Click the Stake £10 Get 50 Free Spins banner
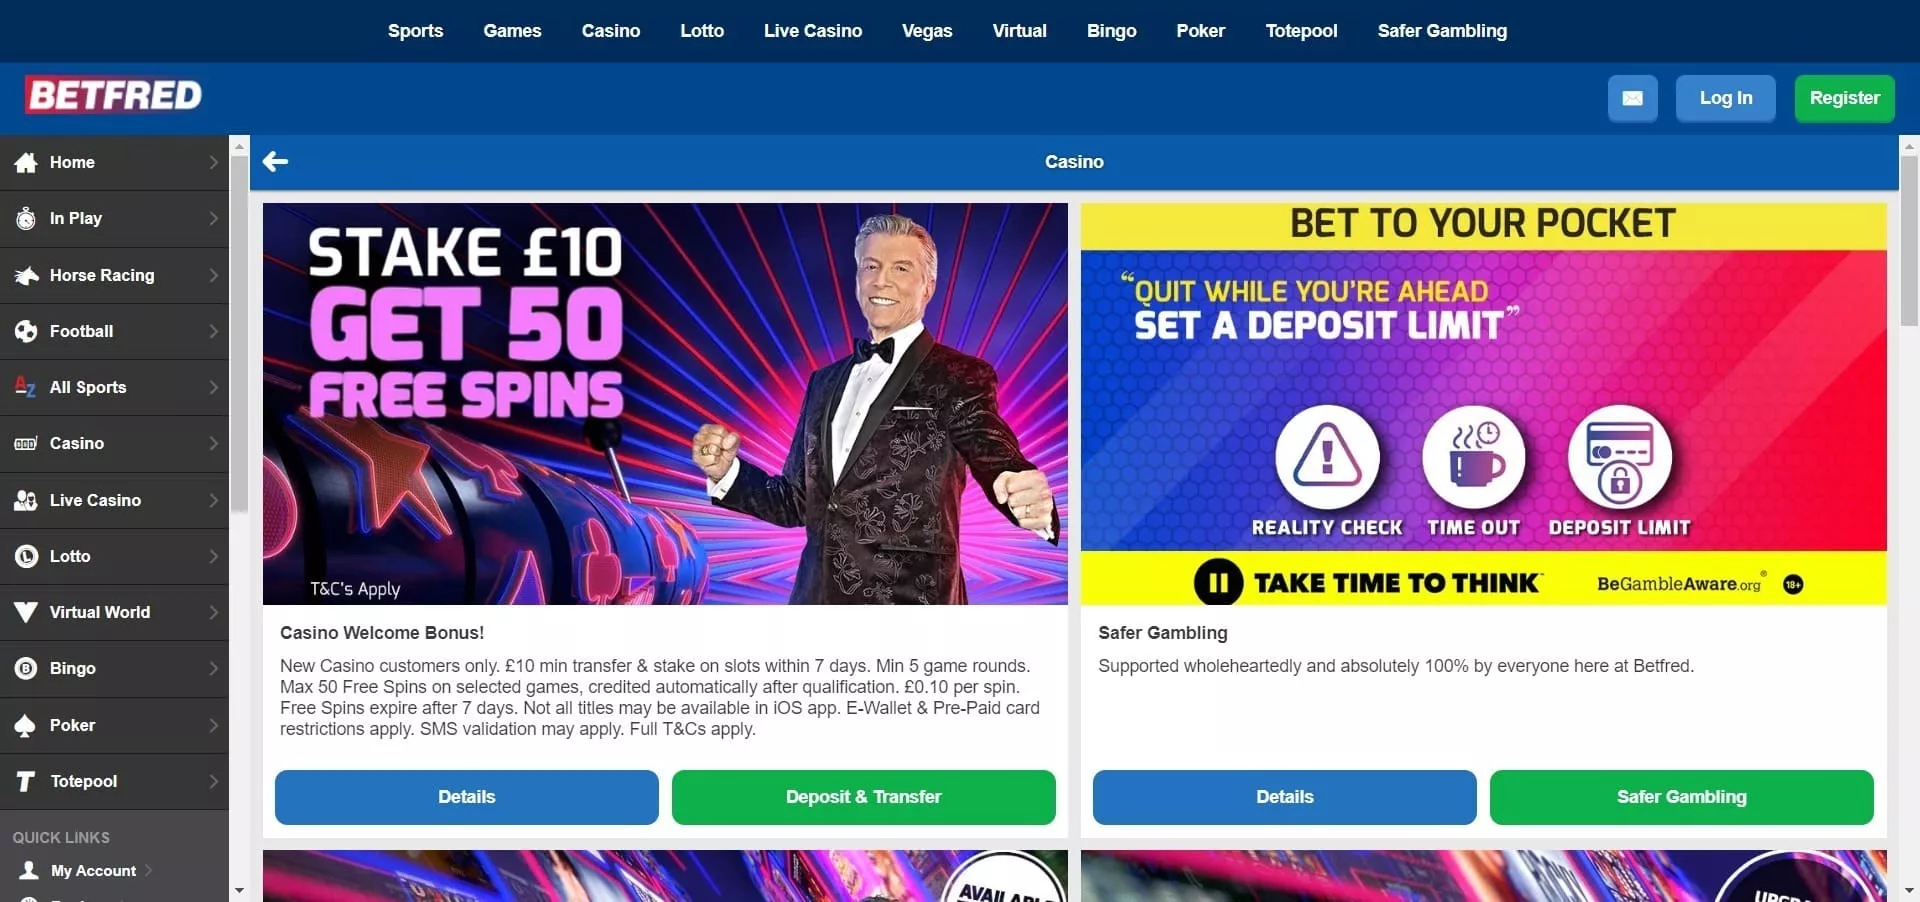The image size is (1920, 902). [665, 404]
